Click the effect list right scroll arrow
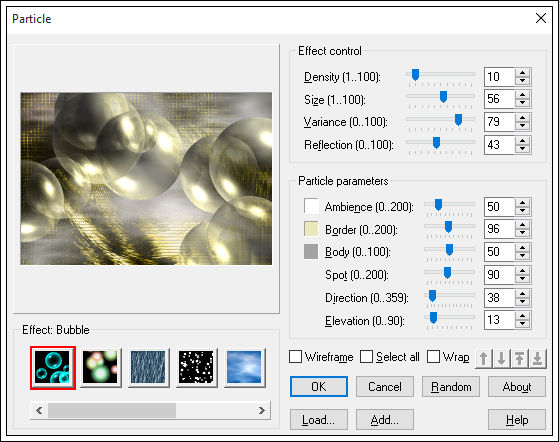The width and height of the screenshot is (559, 442). tap(262, 410)
